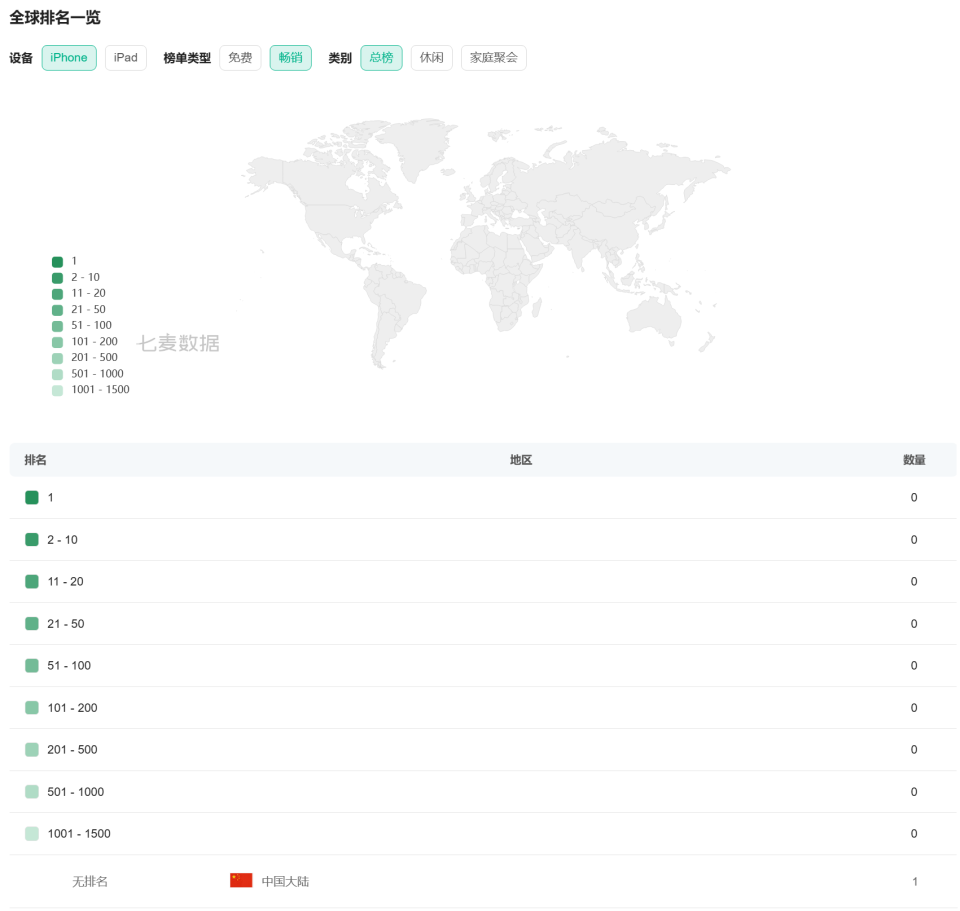Select the 畅销 chart type
960x911 pixels.
tap(290, 58)
